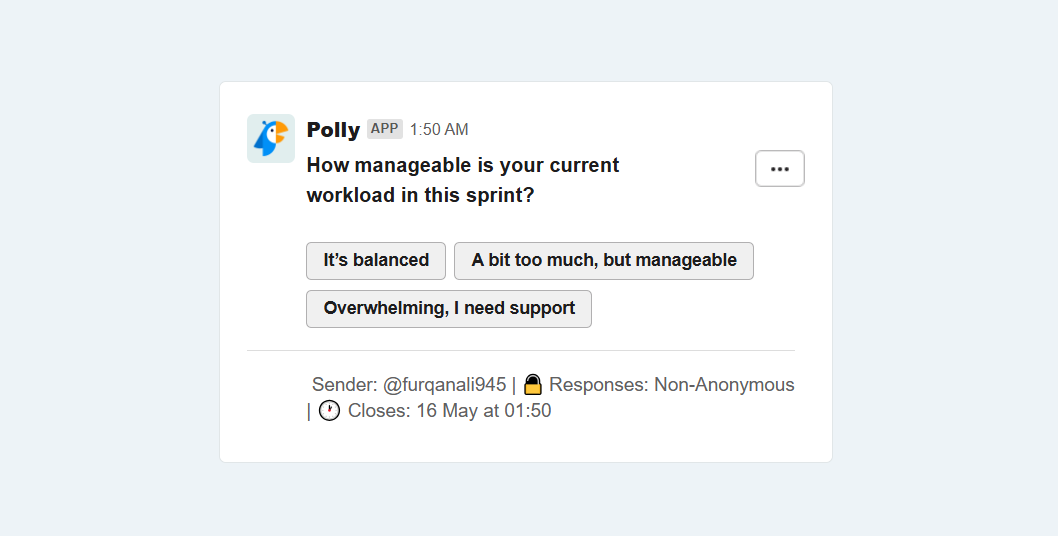
Task: Click the Polly app name
Action: click(333, 130)
